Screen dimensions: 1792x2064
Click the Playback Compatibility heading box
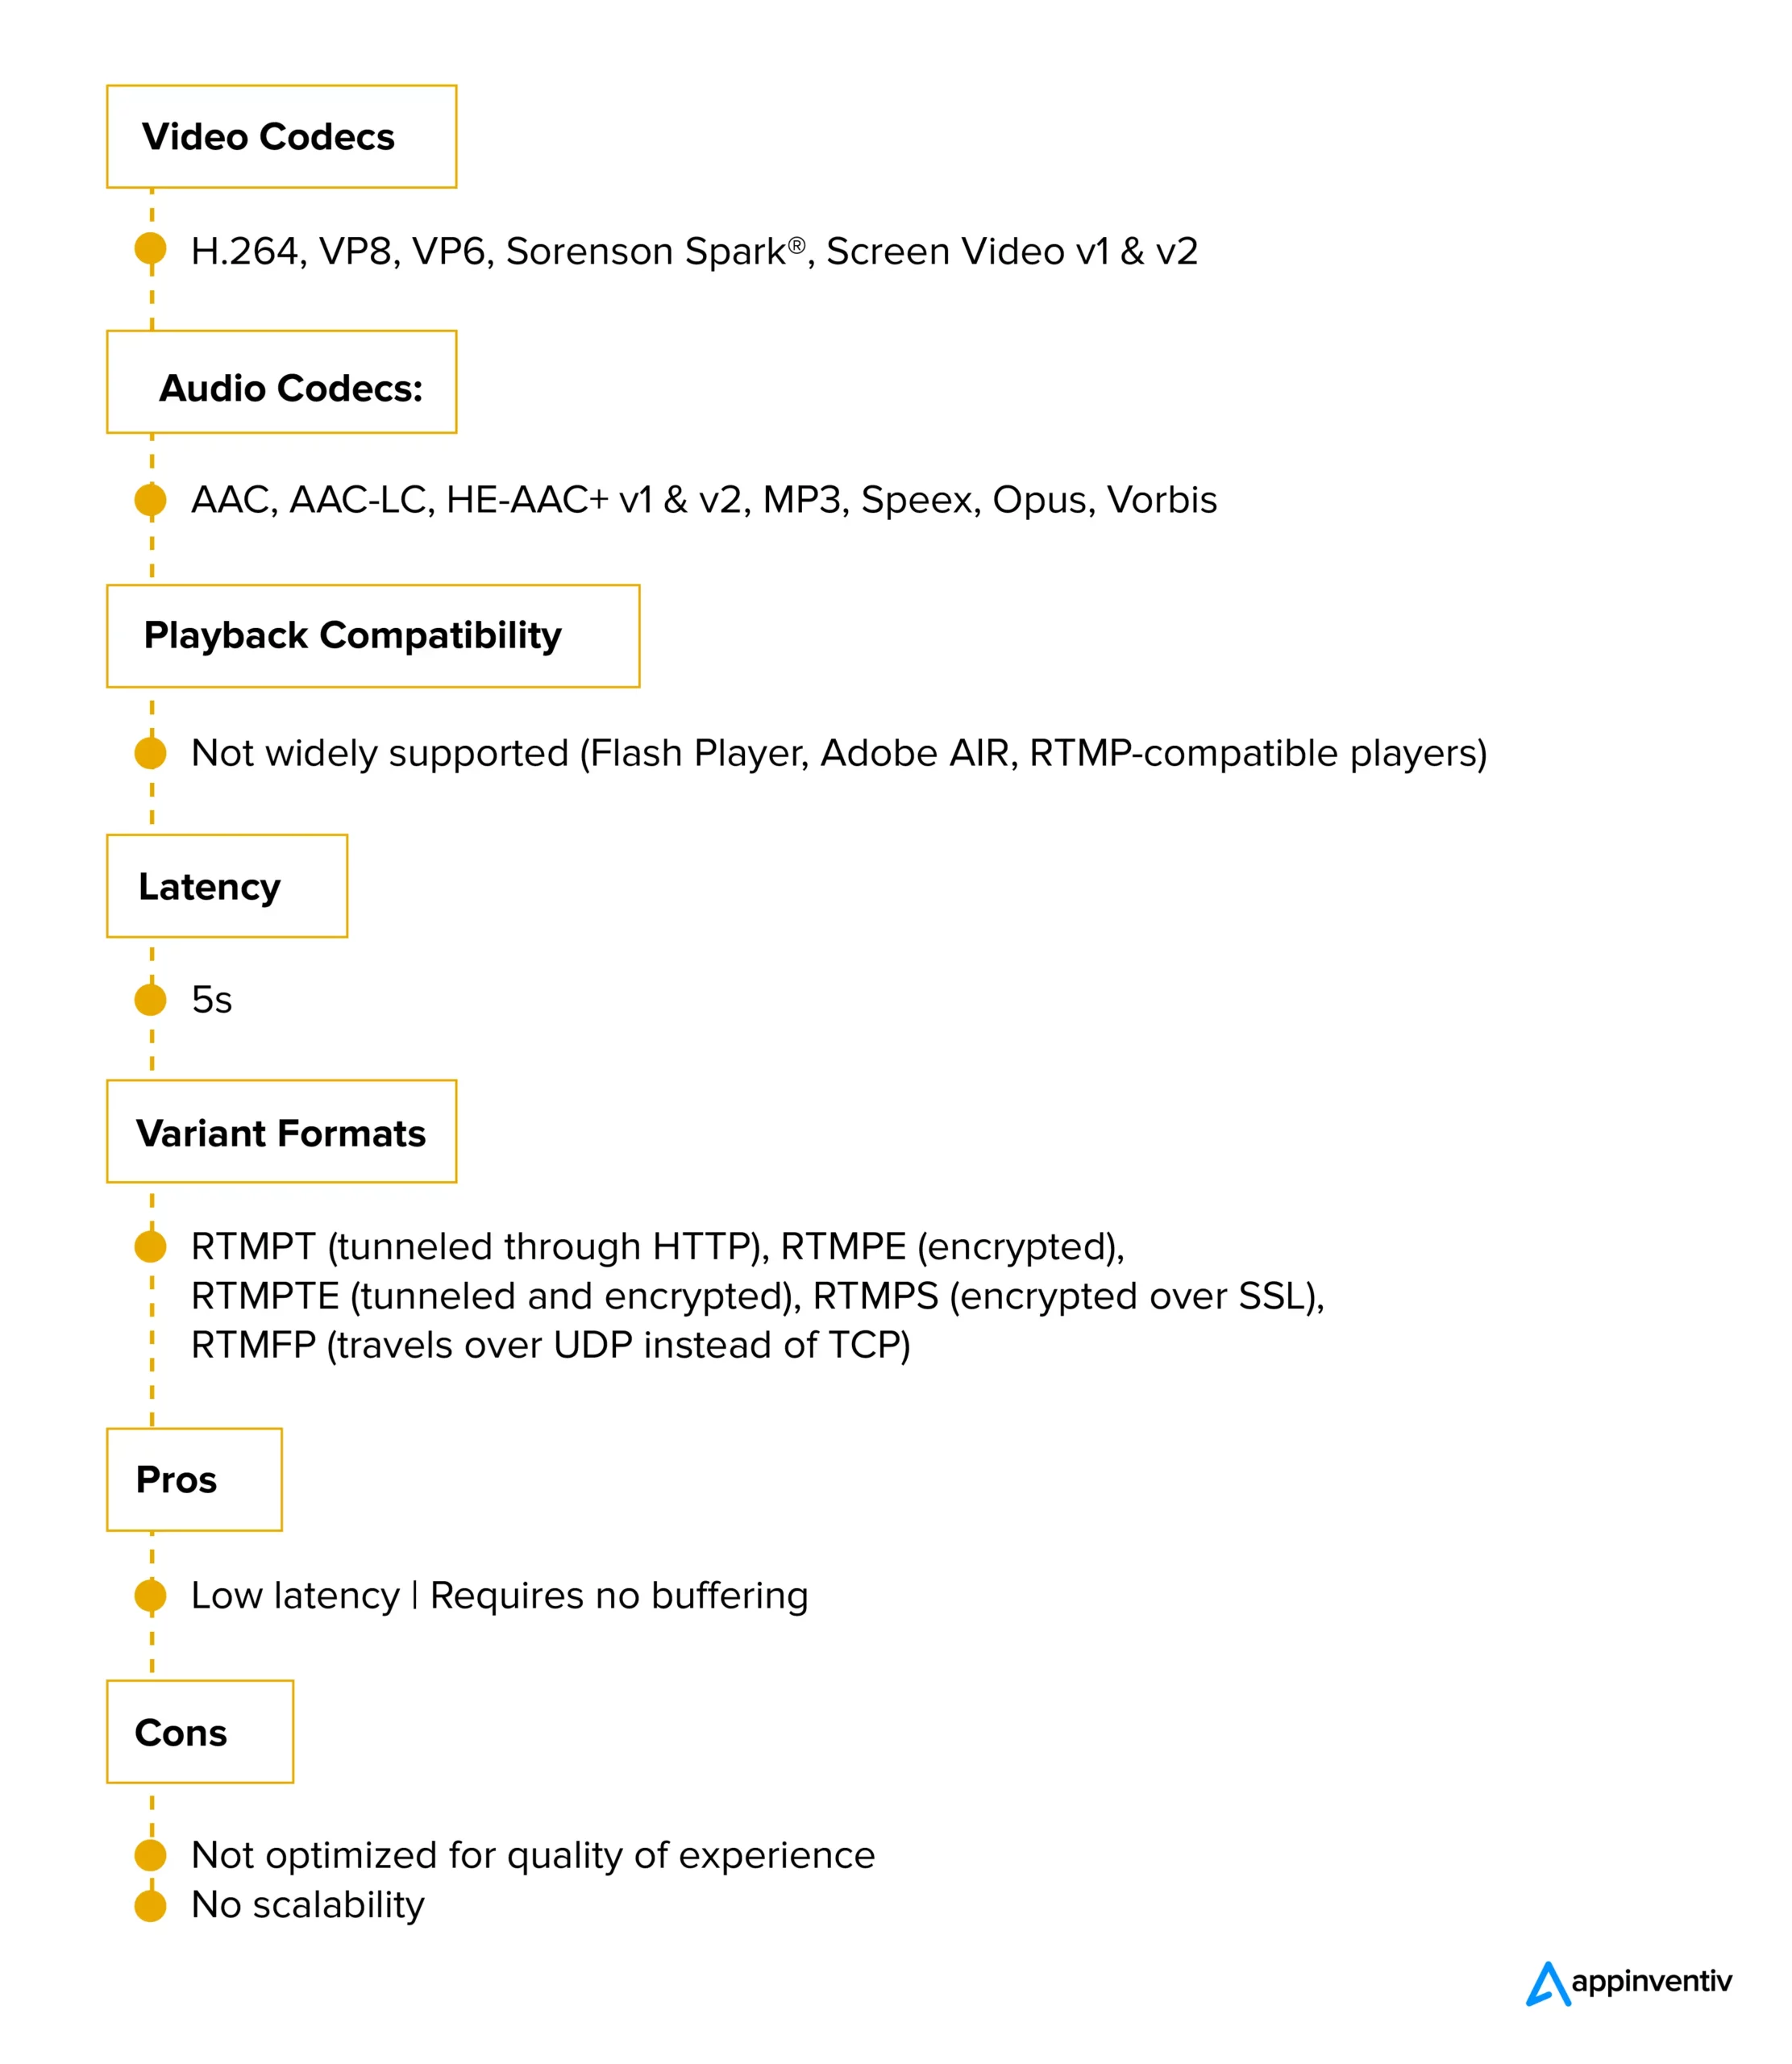tap(373, 636)
